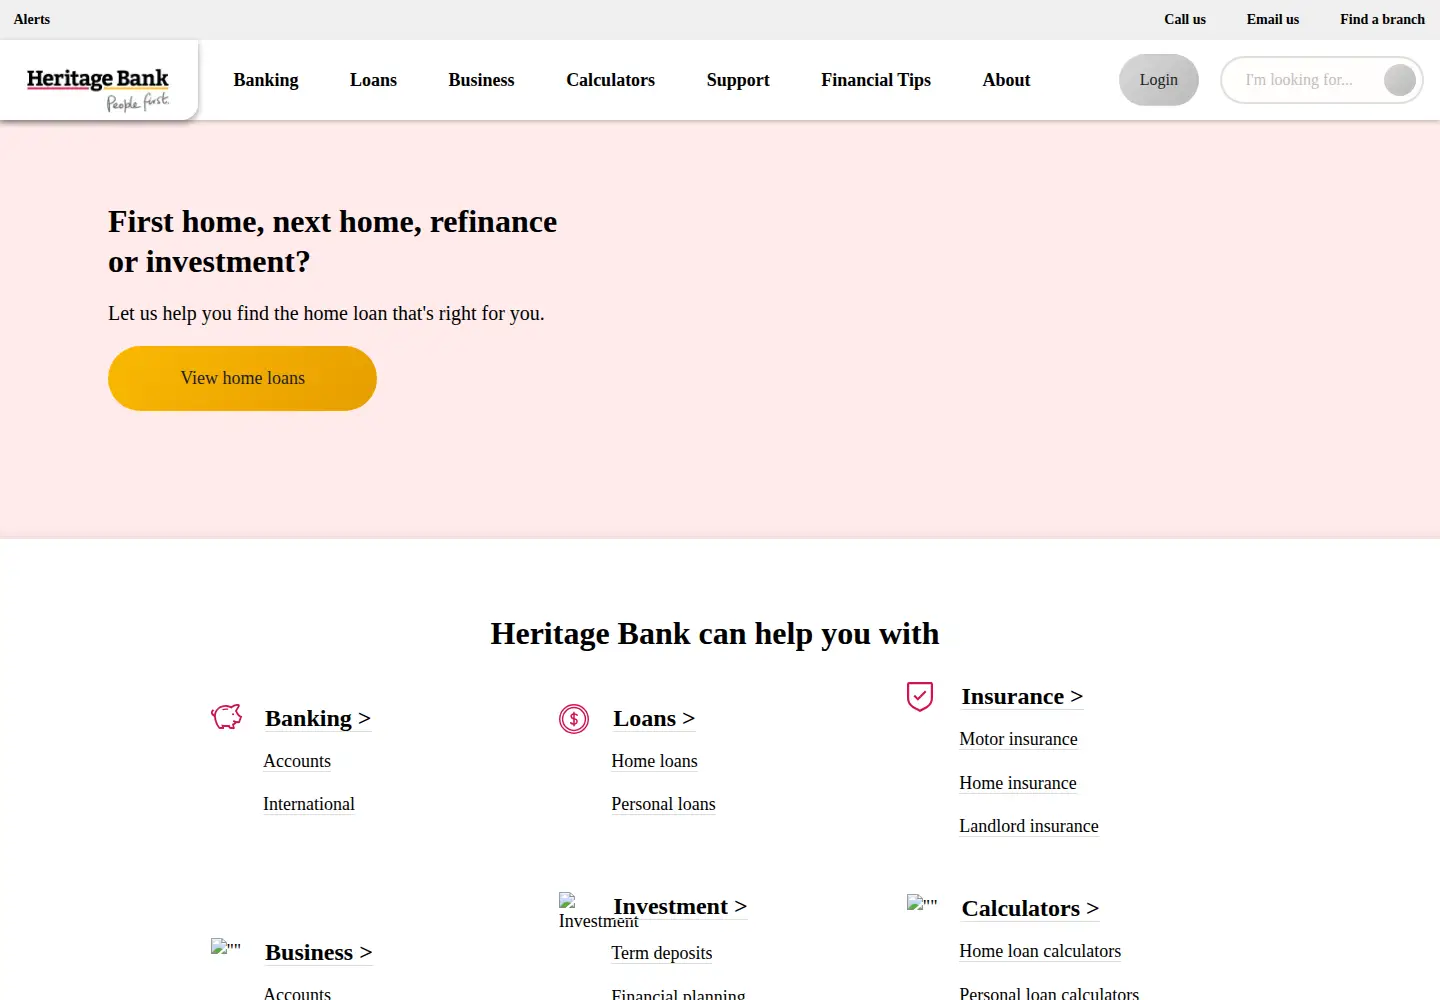The image size is (1440, 1000).
Task: Open the Business navigation menu
Action: tap(481, 80)
